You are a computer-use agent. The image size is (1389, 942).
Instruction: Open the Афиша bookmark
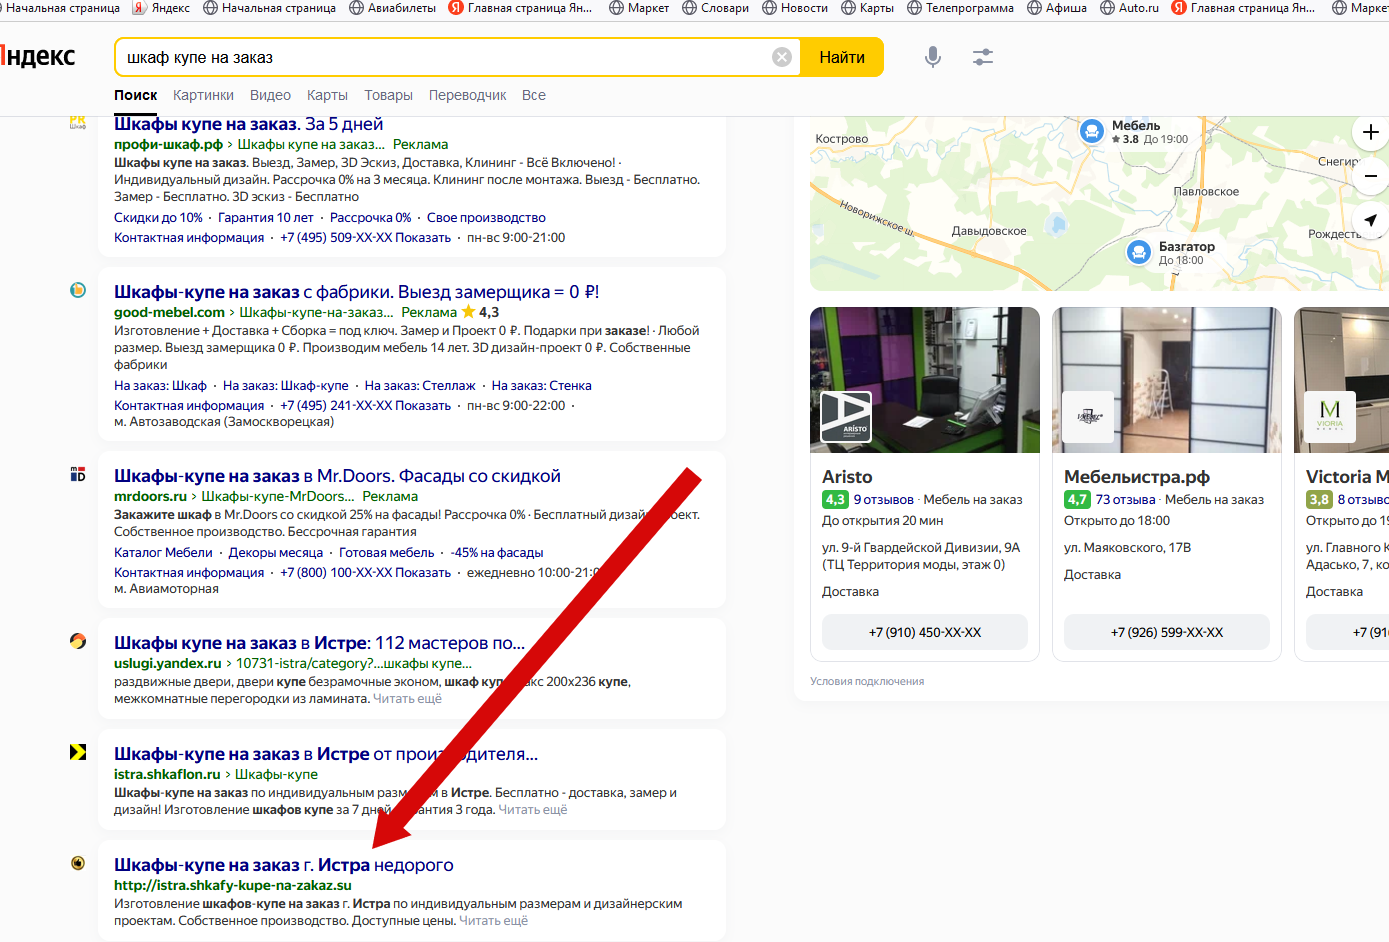coord(1057,8)
